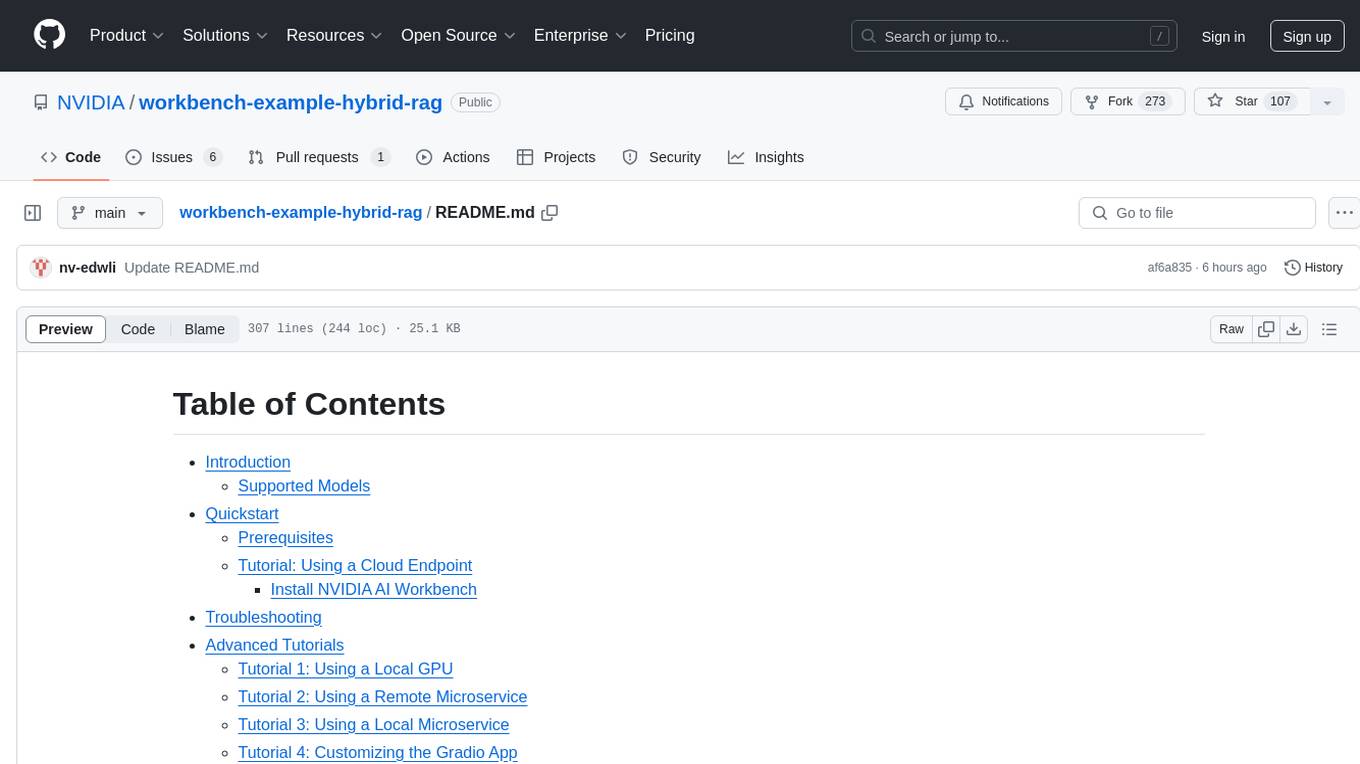
Task: Open the NVIDIA organization link
Action: point(91,102)
